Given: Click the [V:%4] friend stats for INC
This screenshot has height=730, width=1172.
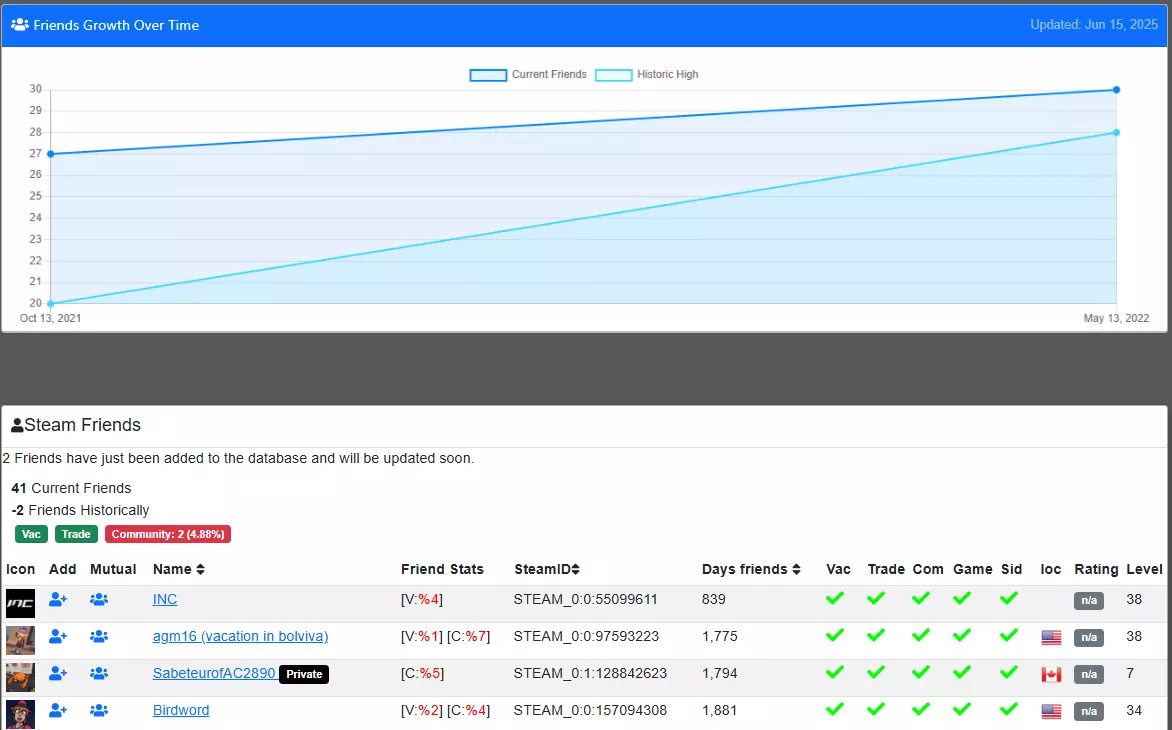Looking at the screenshot, I should pyautogui.click(x=422, y=599).
